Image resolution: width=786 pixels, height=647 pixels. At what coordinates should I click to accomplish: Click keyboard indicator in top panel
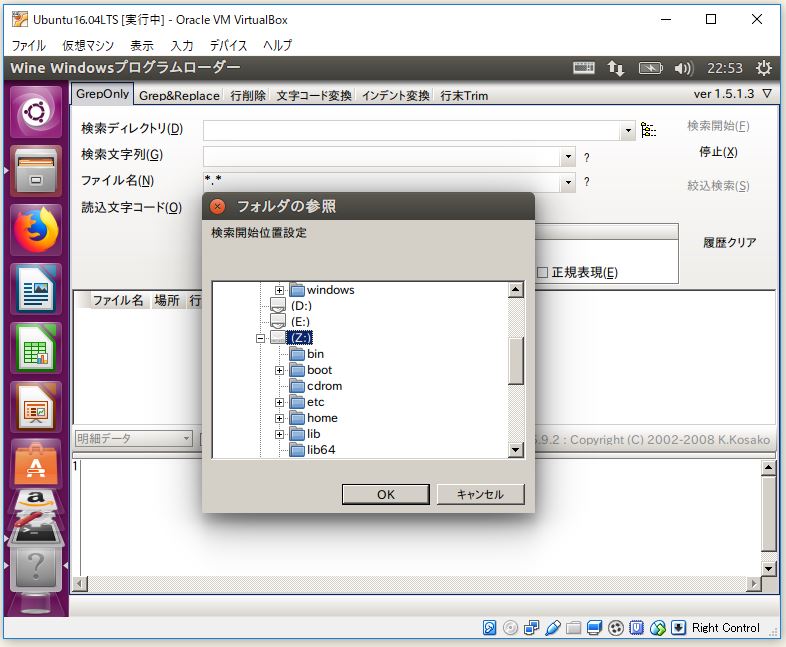[x=584, y=68]
